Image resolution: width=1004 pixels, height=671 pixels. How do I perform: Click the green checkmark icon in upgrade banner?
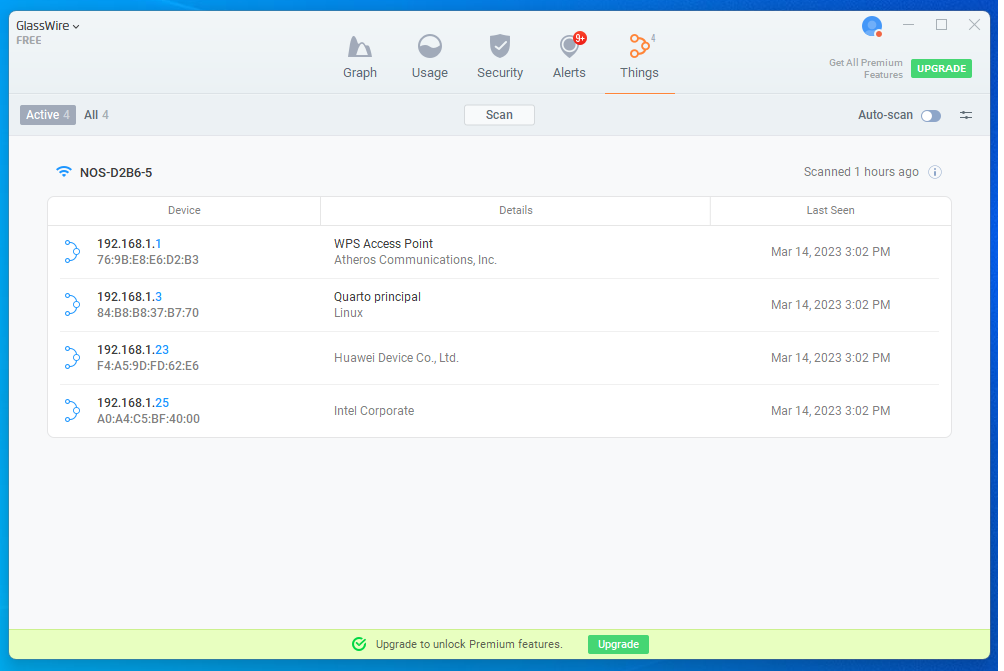[x=359, y=644]
